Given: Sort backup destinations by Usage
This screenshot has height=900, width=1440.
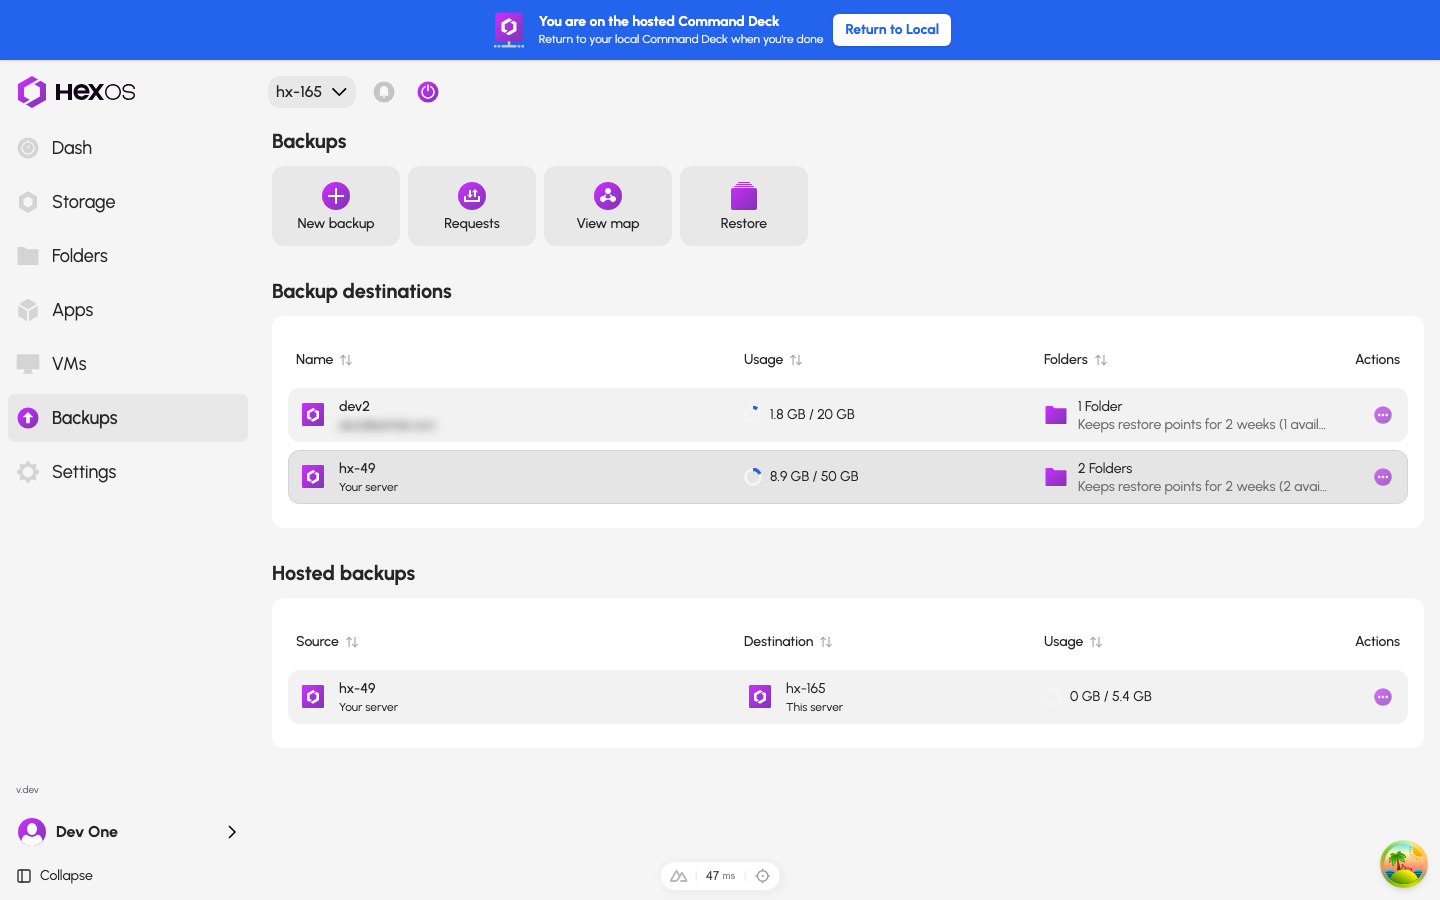Looking at the screenshot, I should click(773, 360).
